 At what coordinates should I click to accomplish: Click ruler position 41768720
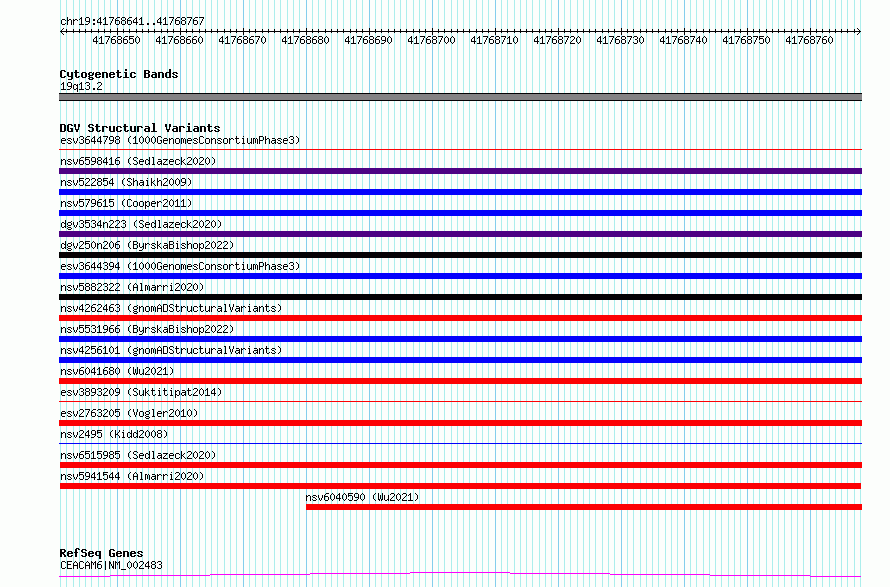[x=557, y=40]
